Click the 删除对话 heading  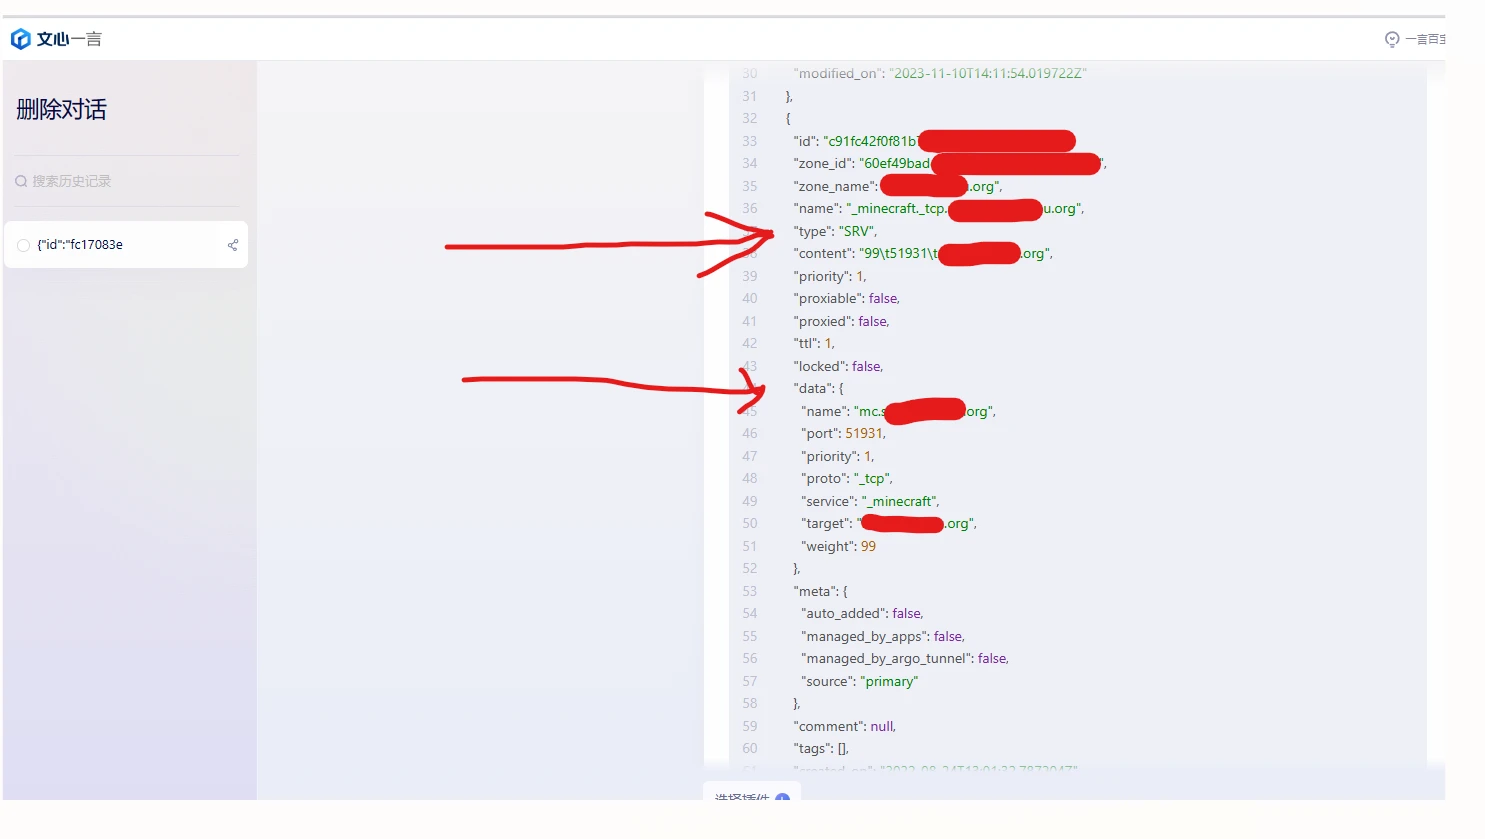click(62, 109)
